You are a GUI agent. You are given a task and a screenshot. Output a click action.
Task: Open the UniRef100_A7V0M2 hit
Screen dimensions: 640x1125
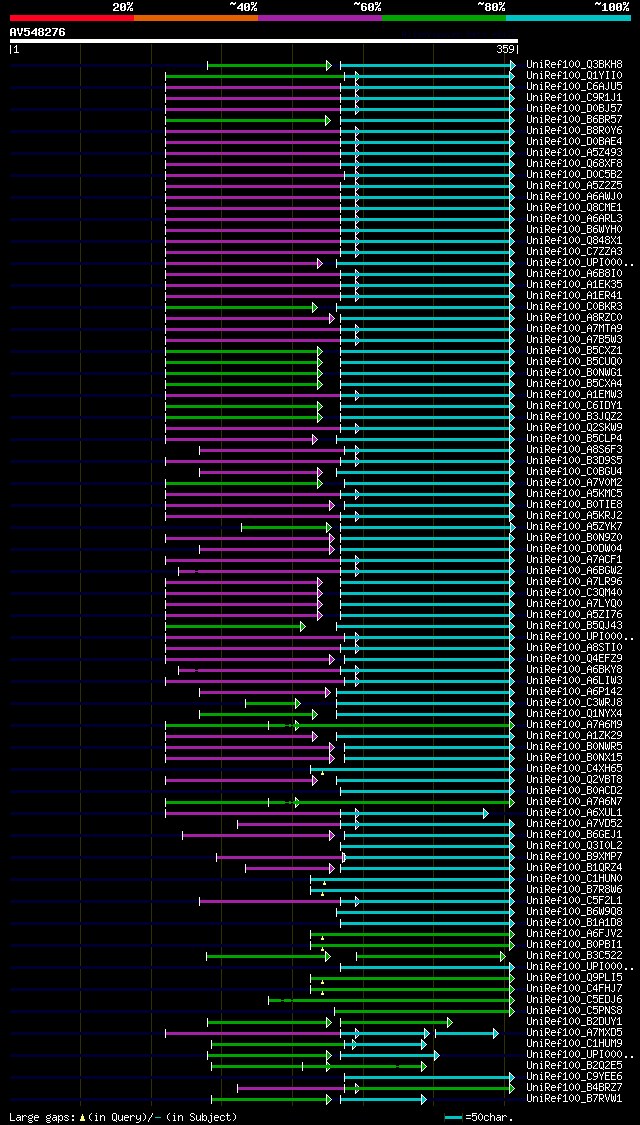tap(574, 483)
